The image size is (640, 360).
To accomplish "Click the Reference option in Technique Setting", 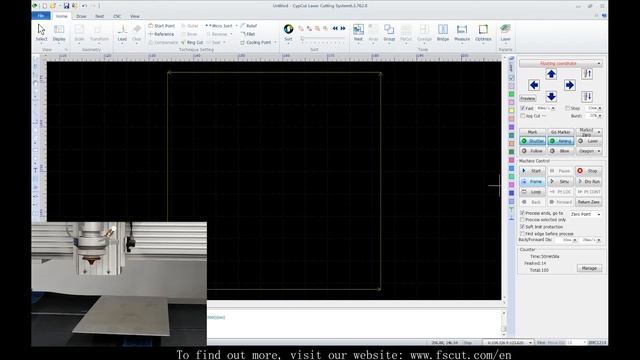I will coord(161,34).
